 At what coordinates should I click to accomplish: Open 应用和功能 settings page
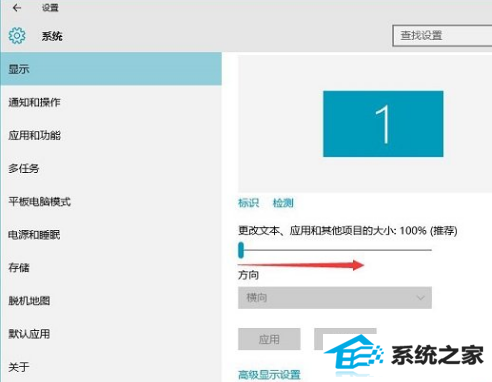point(111,135)
